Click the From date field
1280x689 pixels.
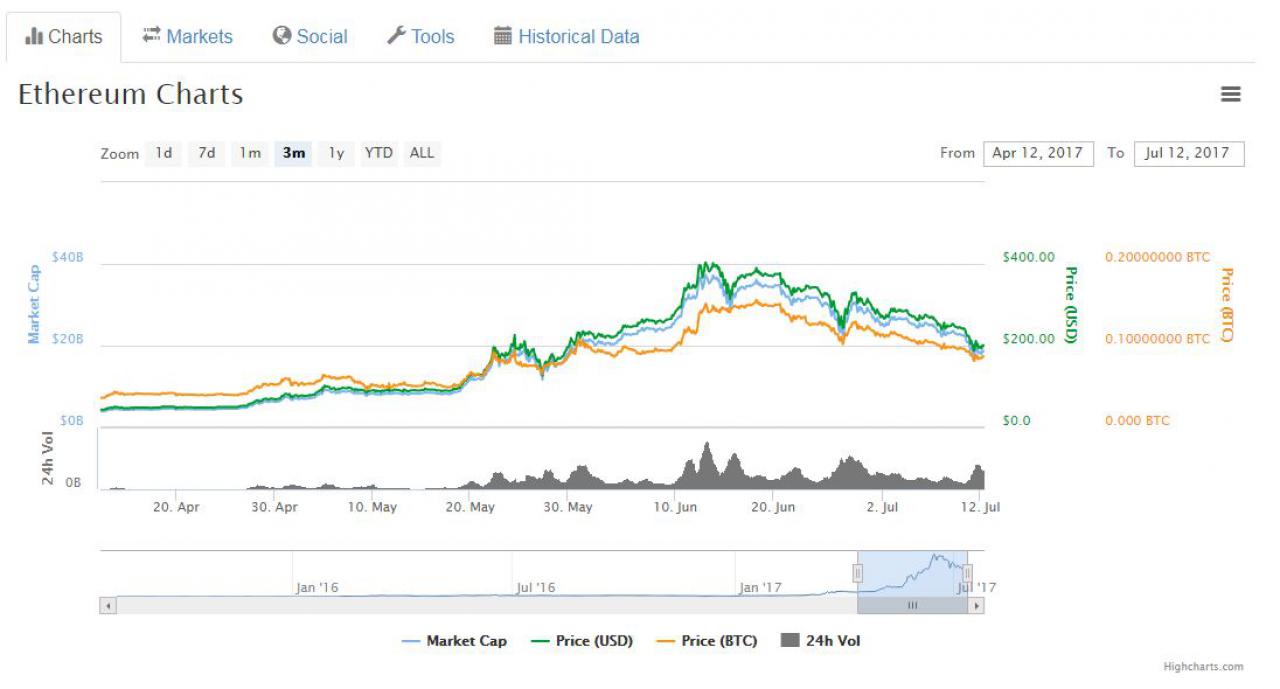[1038, 153]
